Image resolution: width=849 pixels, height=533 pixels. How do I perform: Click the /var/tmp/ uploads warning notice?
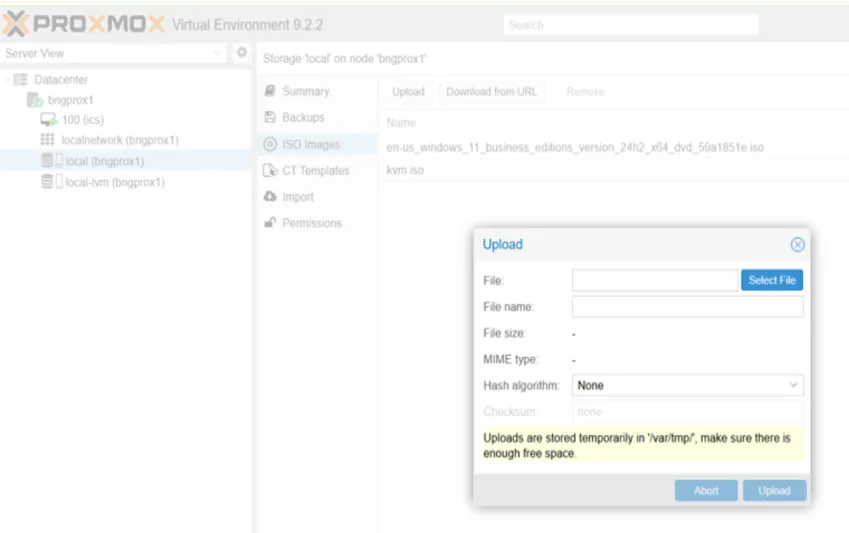(642, 445)
